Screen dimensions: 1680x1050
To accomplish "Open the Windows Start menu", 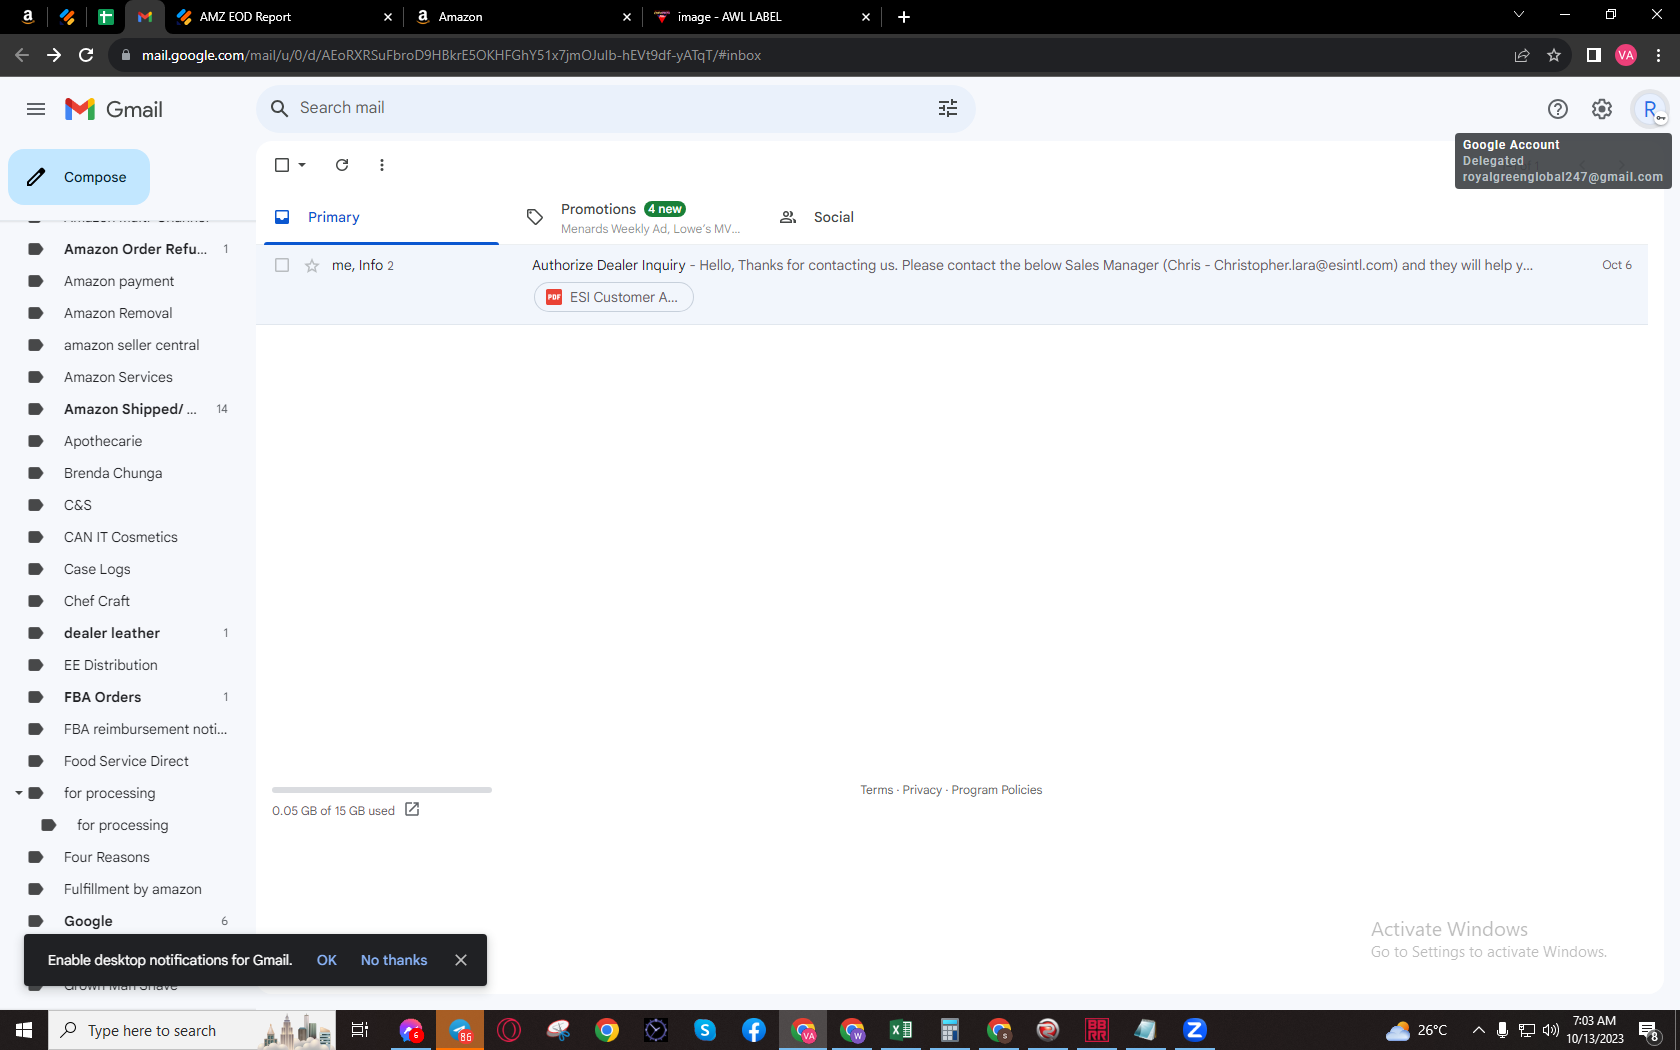I will click(24, 1030).
